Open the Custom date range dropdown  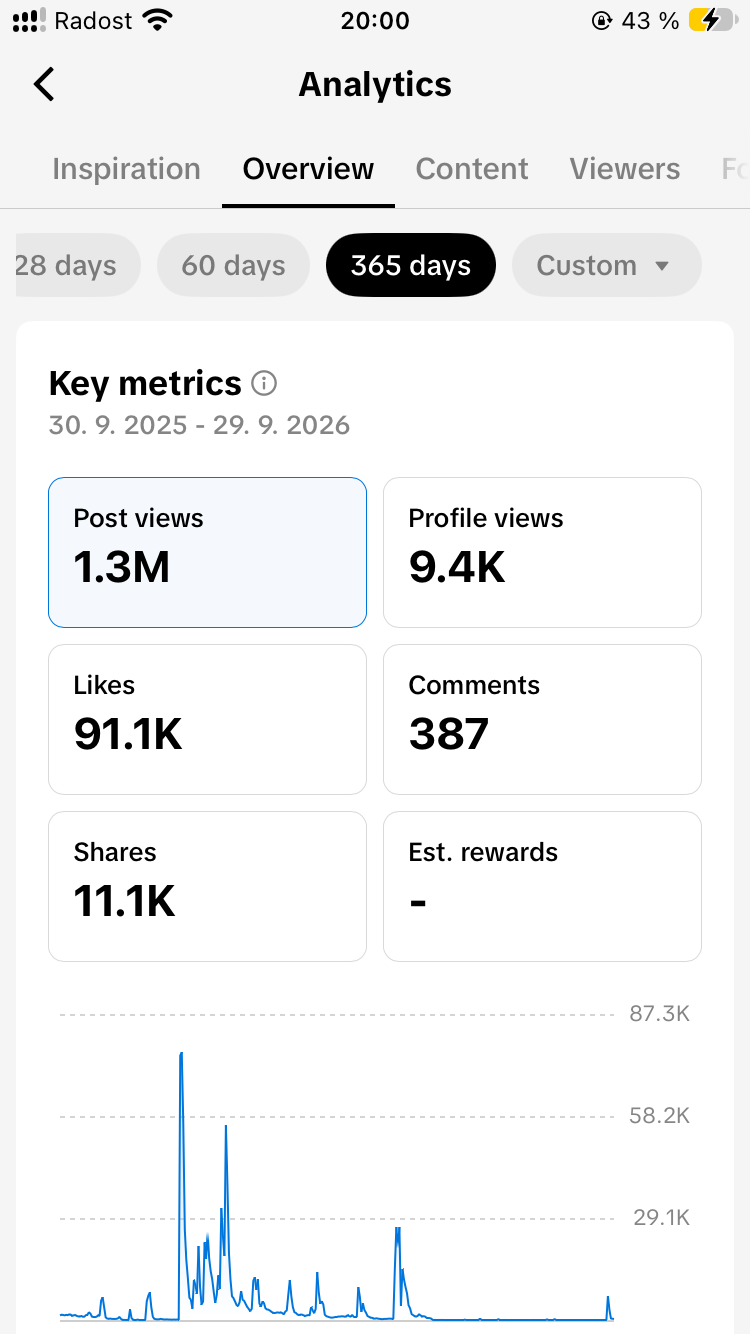pos(606,265)
